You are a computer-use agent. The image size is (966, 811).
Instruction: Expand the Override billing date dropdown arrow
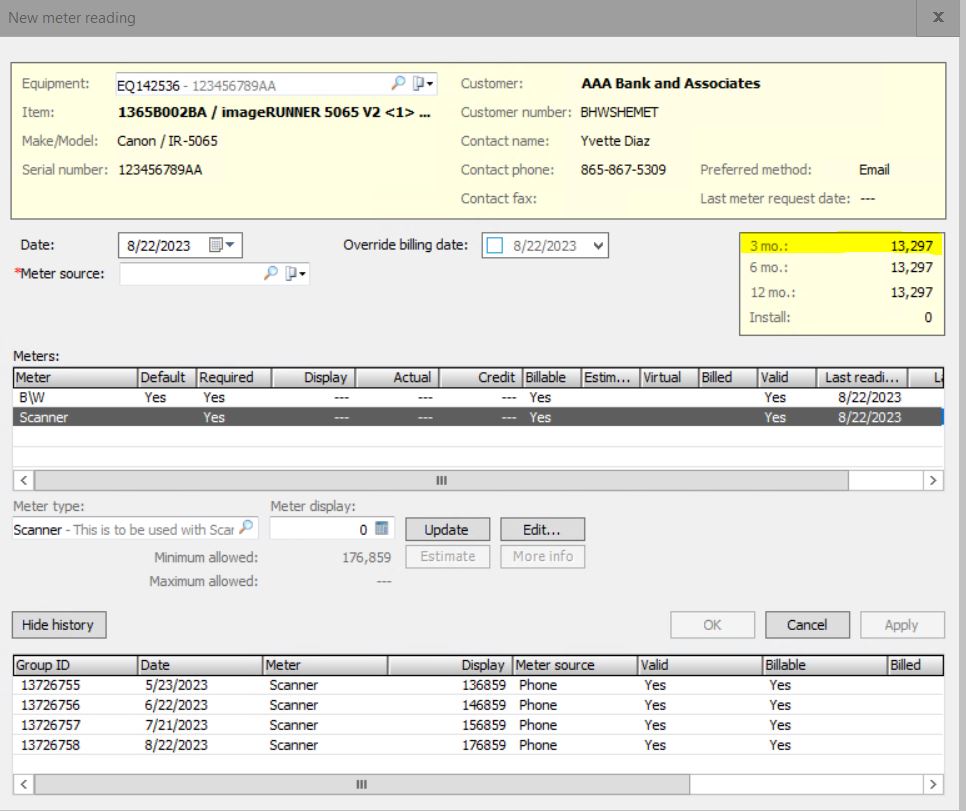click(598, 246)
